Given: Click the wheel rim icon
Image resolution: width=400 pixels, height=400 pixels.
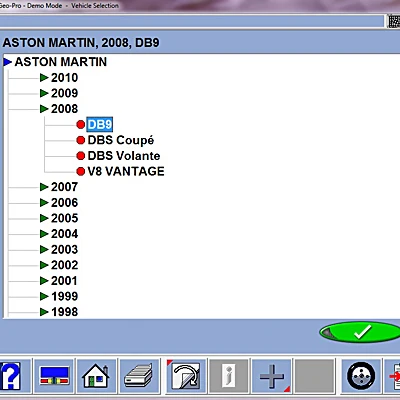Looking at the screenshot, I should 361,377.
